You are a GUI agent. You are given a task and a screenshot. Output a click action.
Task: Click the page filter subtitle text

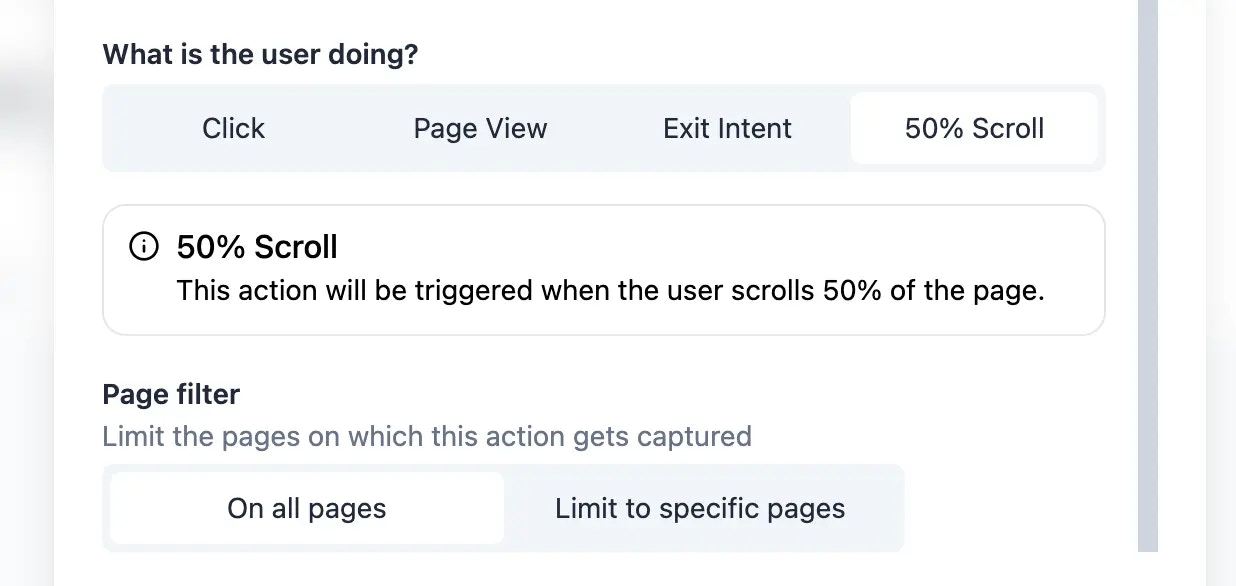426,437
